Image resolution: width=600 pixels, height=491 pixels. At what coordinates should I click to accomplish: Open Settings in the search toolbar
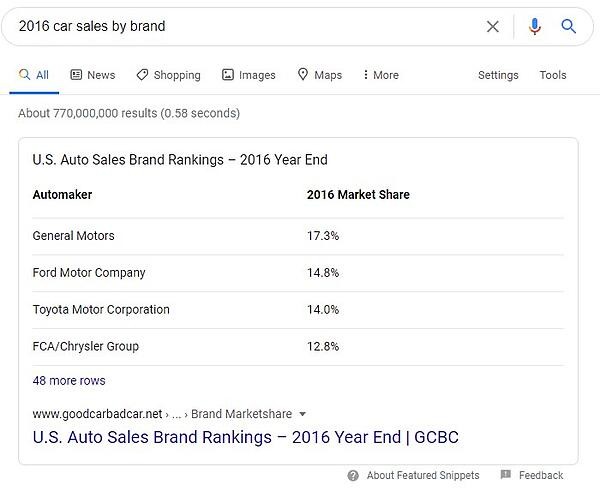coord(498,75)
